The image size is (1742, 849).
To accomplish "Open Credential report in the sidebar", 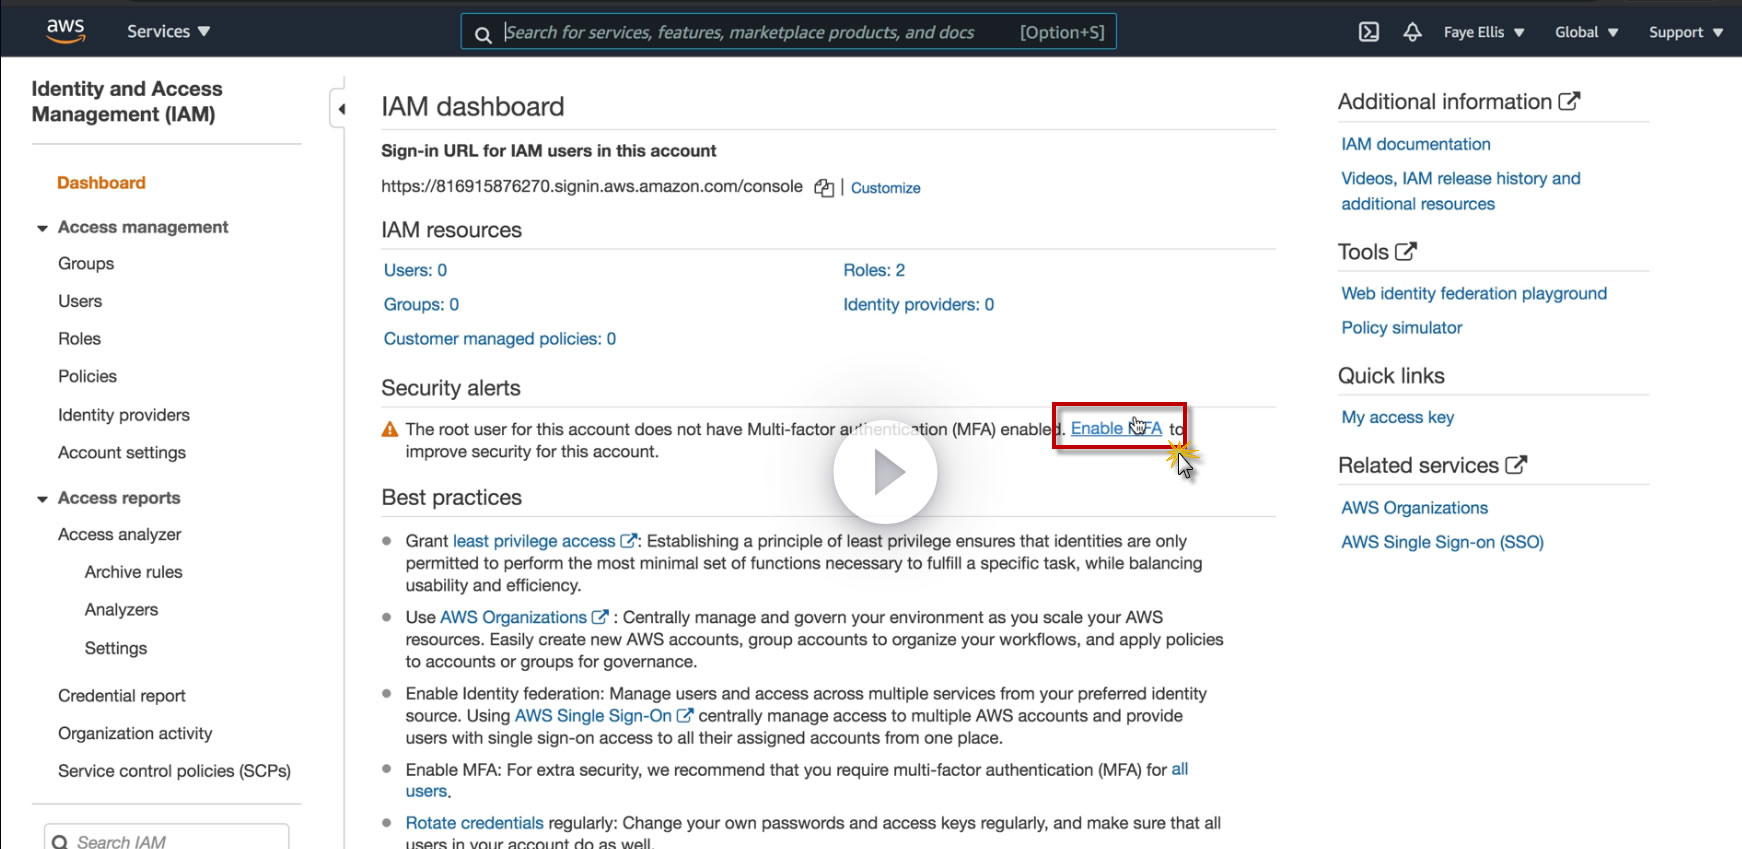I will (x=122, y=696).
